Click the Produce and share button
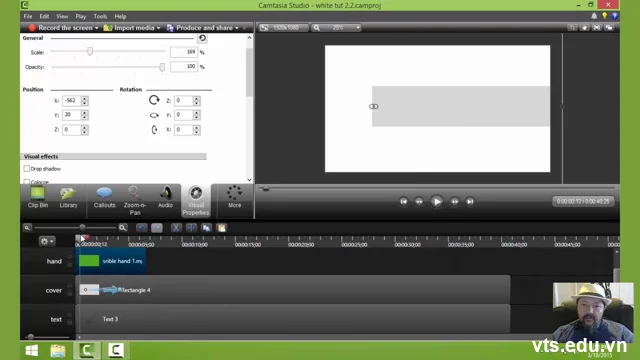 [x=200, y=28]
